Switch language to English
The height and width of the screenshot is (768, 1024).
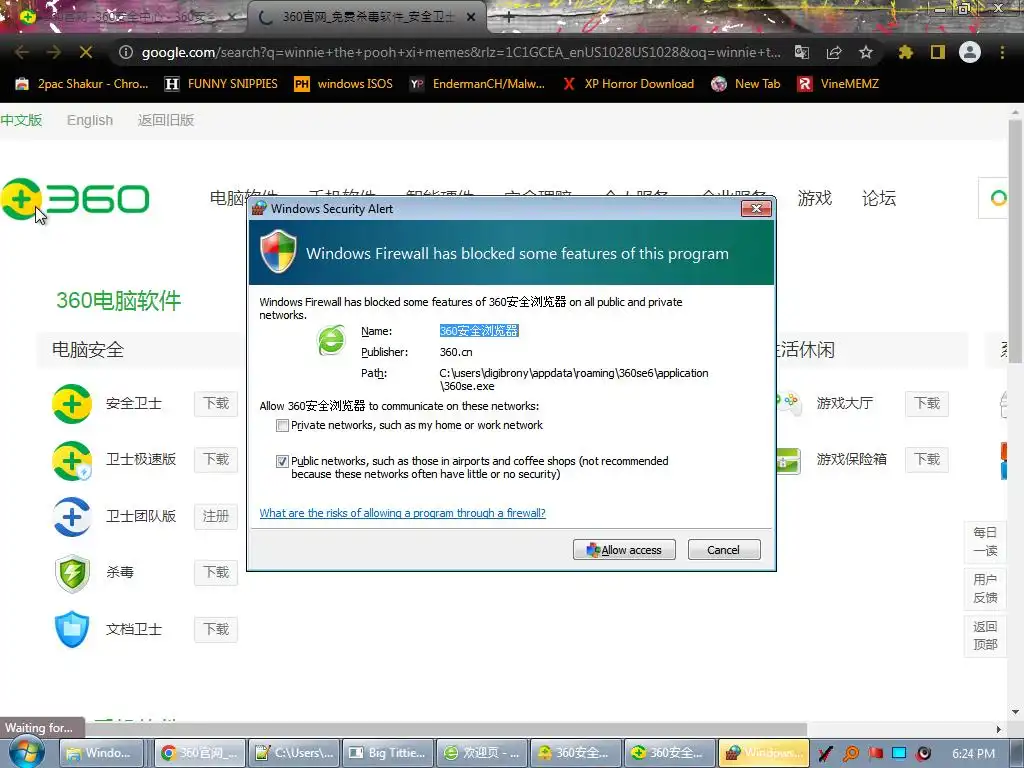90,120
